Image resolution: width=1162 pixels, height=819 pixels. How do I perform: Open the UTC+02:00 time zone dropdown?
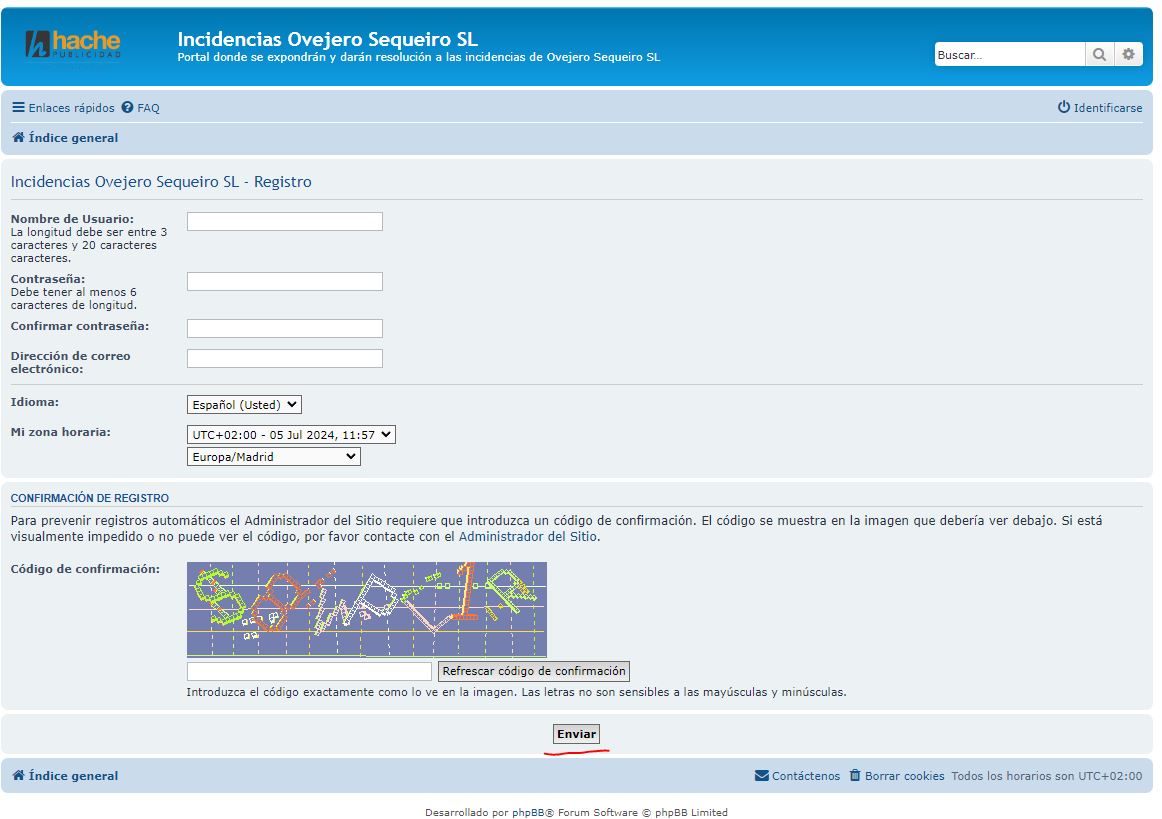point(291,434)
